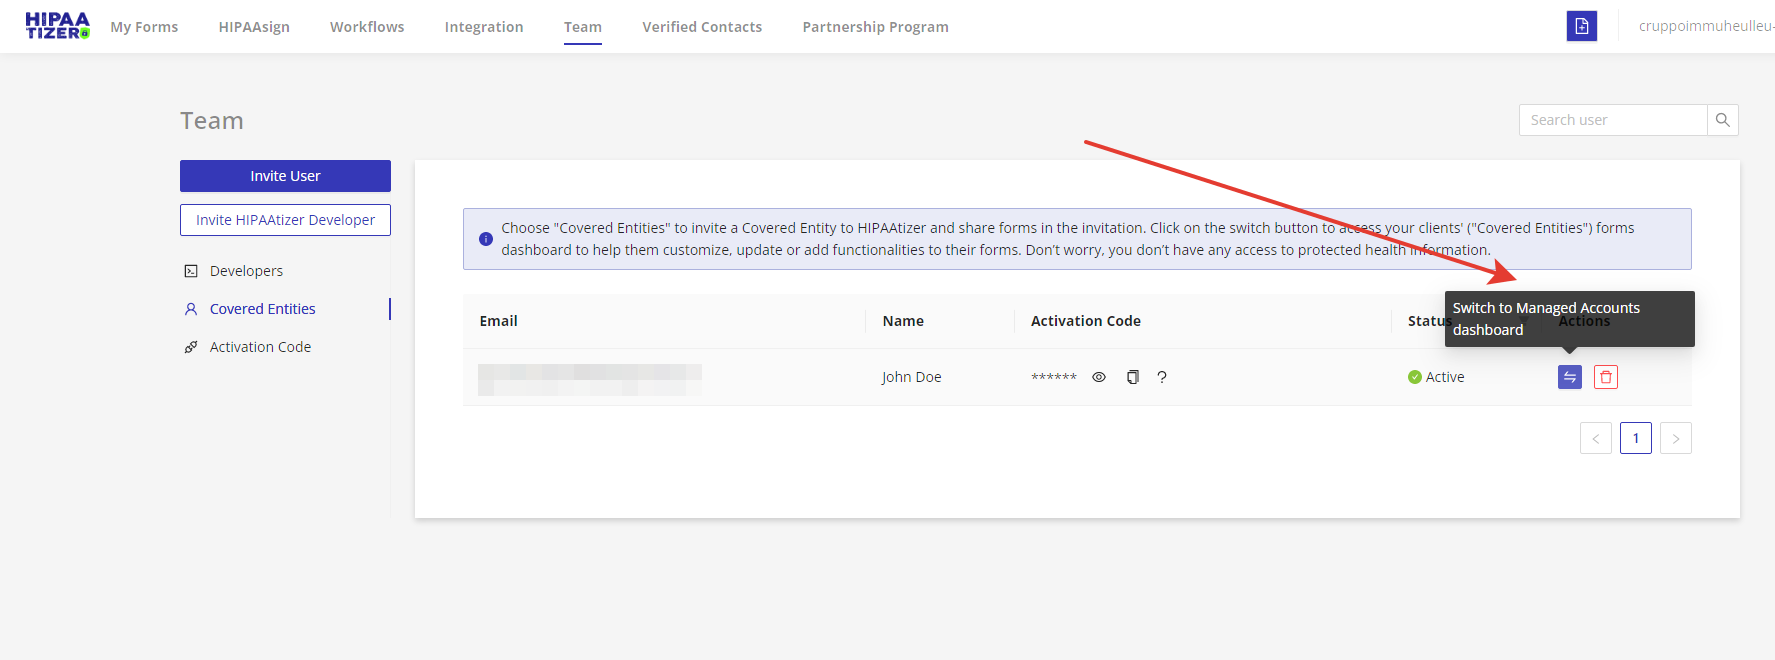This screenshot has width=1775, height=660.
Task: Copy the activation code
Action: coord(1132,377)
